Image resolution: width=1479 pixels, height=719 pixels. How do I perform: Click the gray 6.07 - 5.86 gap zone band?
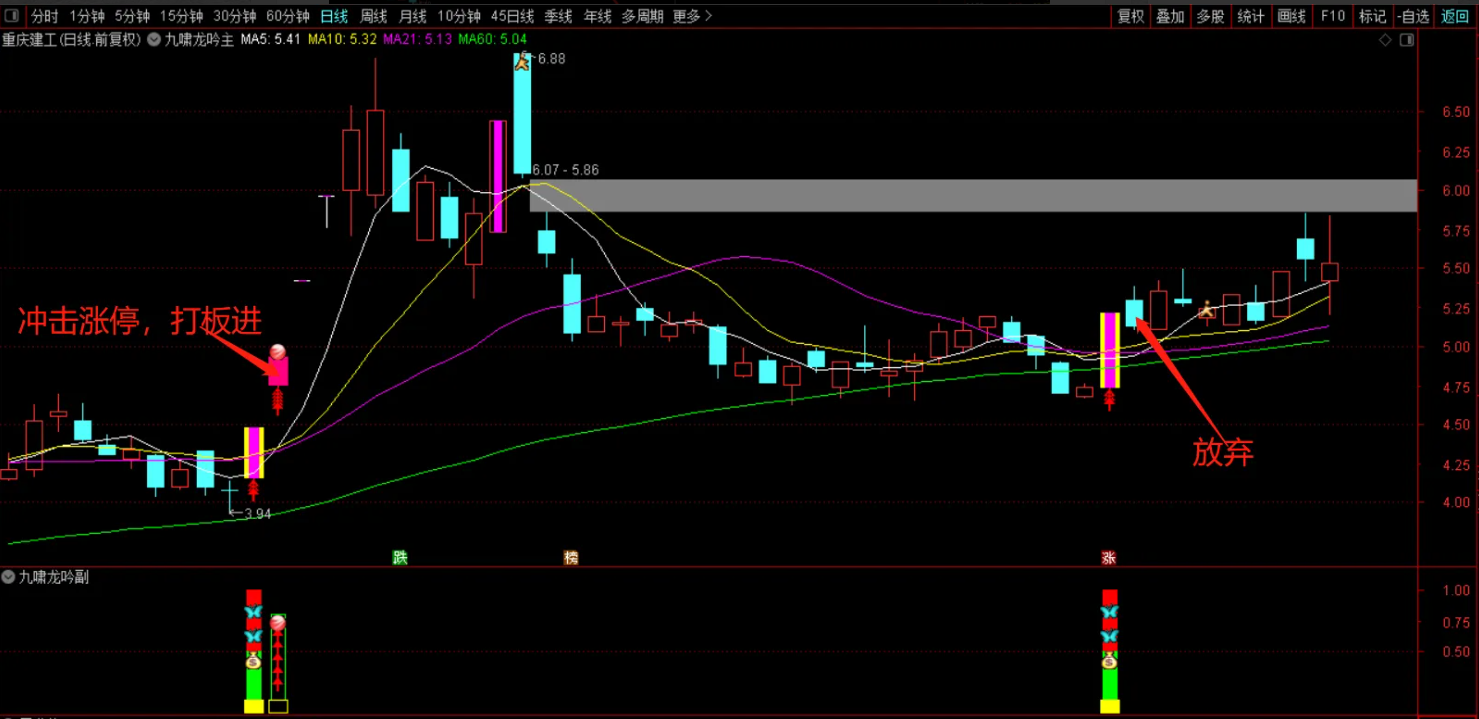[x=970, y=196]
